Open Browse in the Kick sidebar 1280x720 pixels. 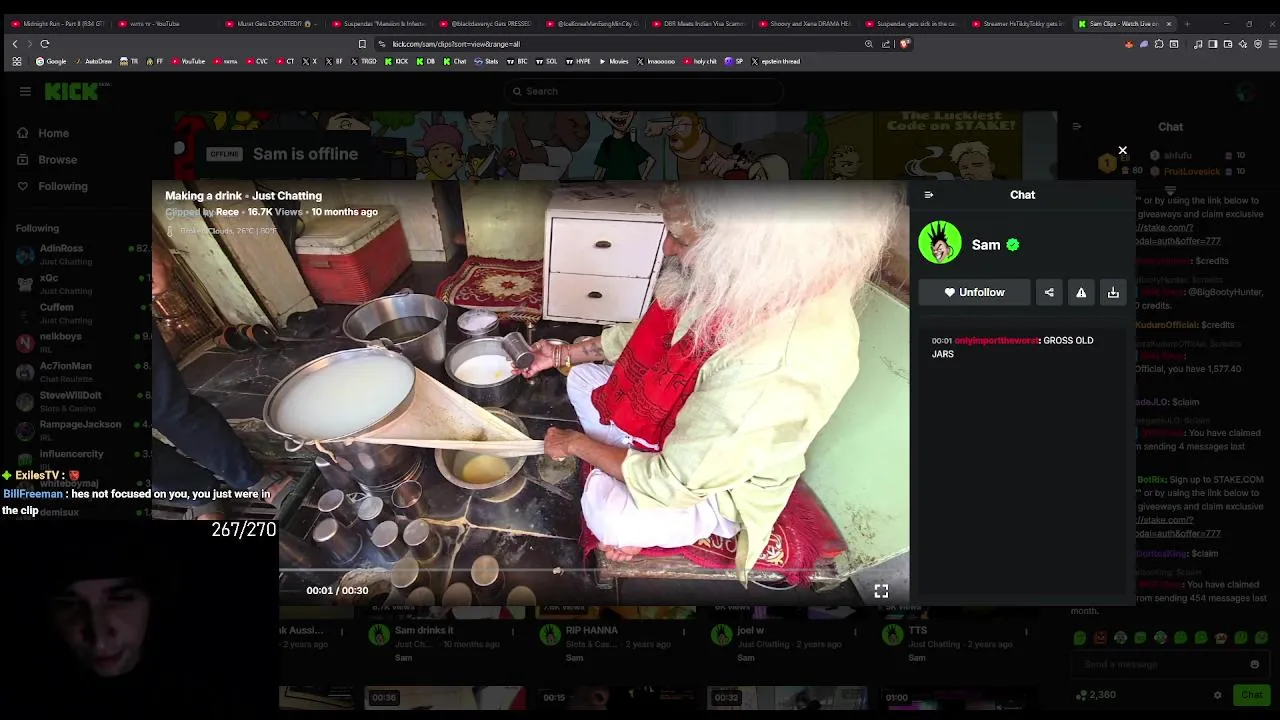(47, 160)
